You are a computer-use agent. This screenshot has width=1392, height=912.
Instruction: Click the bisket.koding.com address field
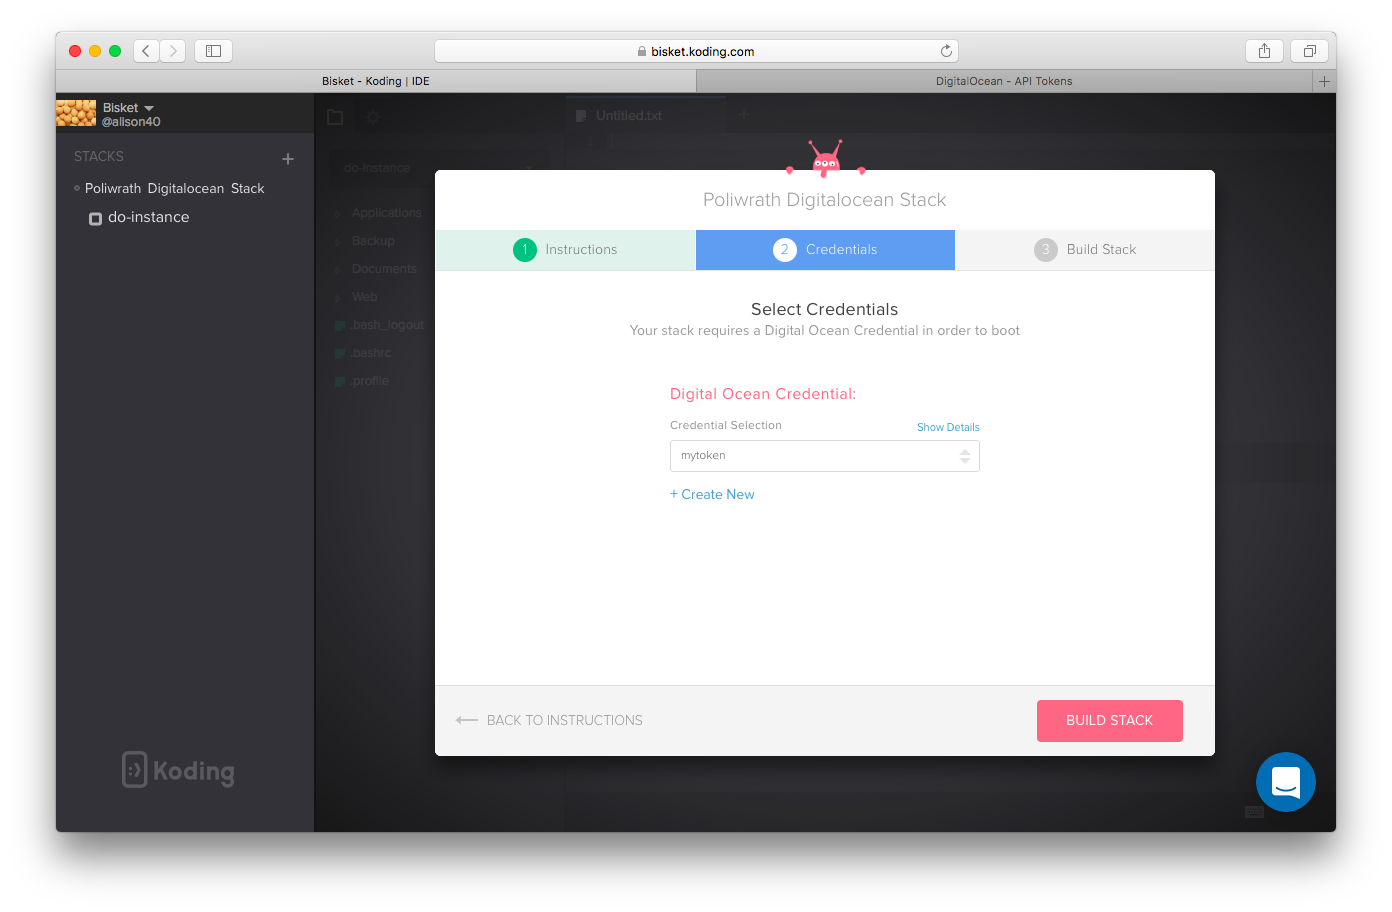click(696, 51)
